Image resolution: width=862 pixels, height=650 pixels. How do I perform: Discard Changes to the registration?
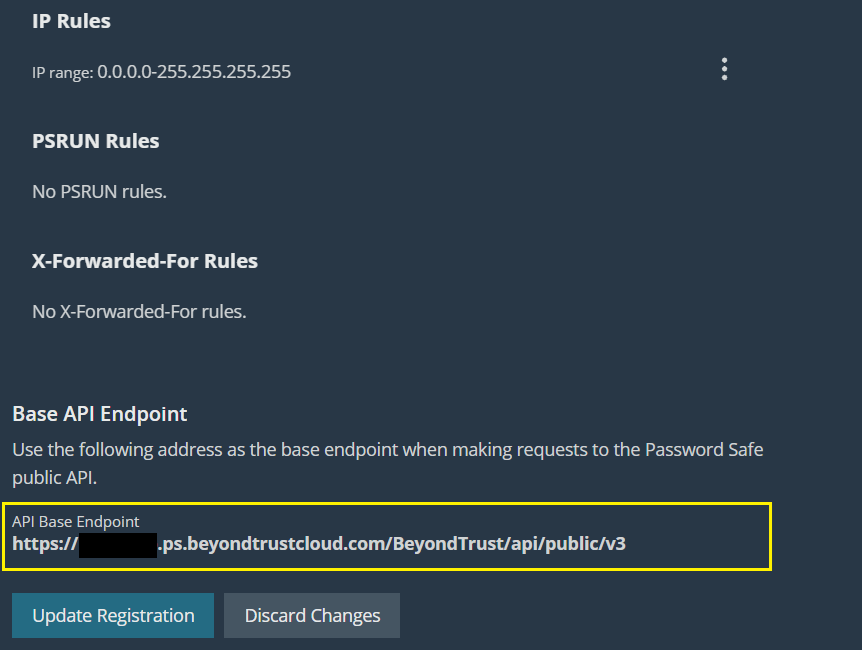pyautogui.click(x=312, y=615)
